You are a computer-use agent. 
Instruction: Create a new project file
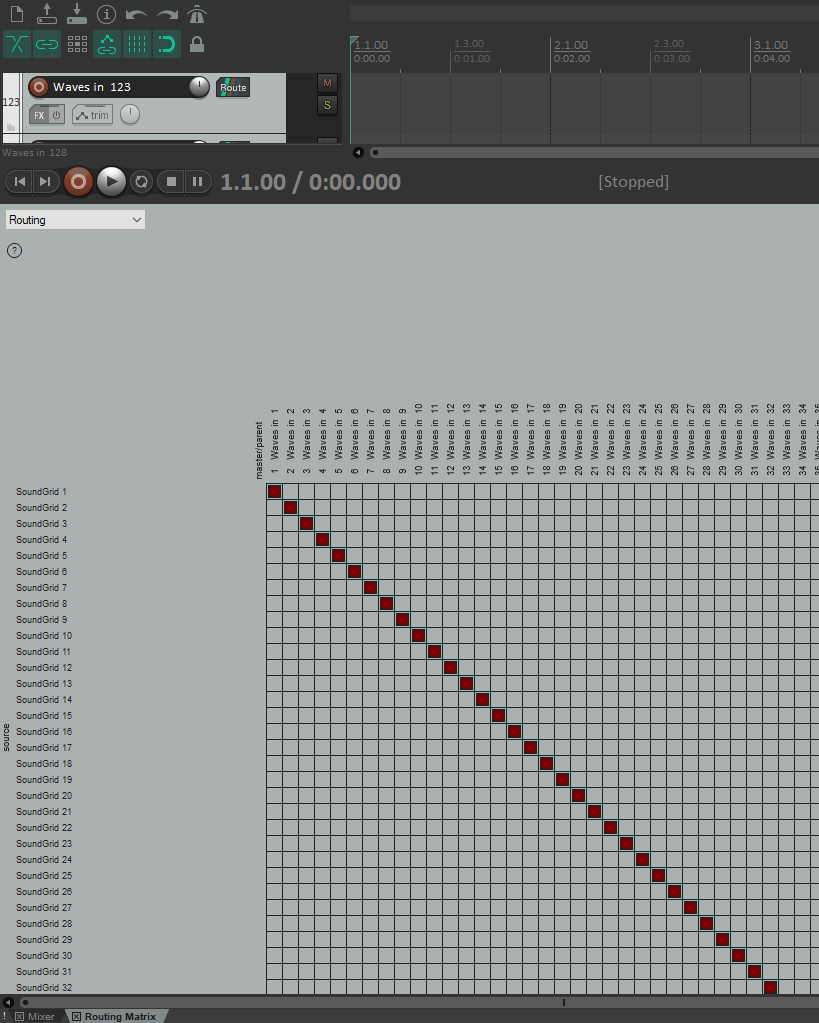tap(17, 14)
